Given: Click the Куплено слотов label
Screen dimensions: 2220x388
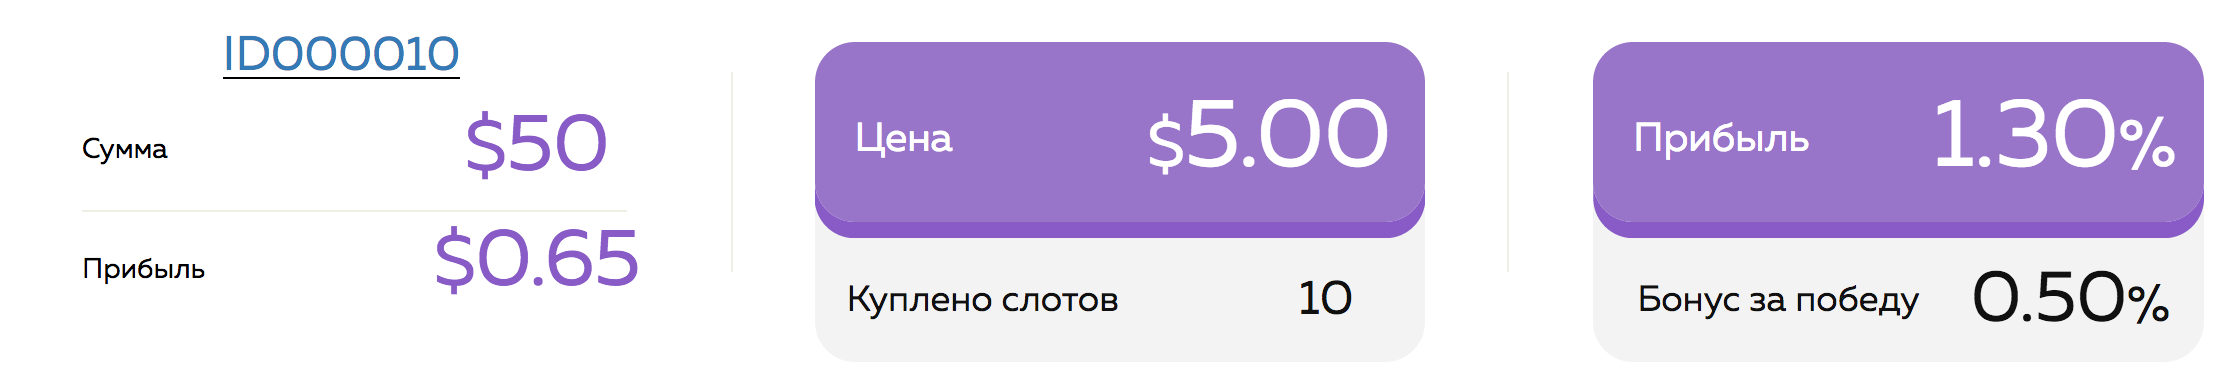Looking at the screenshot, I should [x=982, y=299].
